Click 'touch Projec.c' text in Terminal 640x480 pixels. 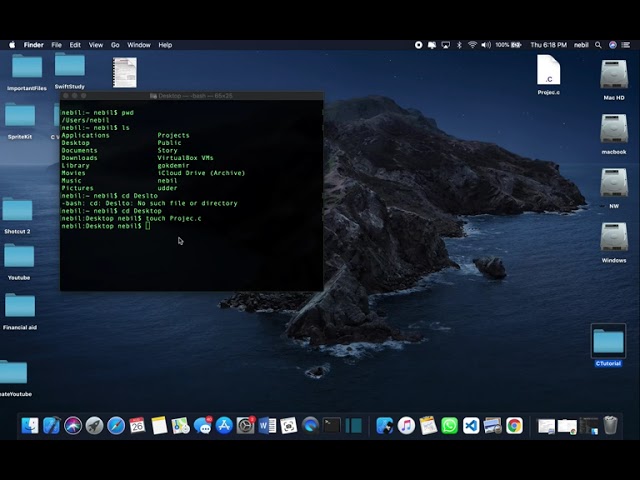point(173,218)
